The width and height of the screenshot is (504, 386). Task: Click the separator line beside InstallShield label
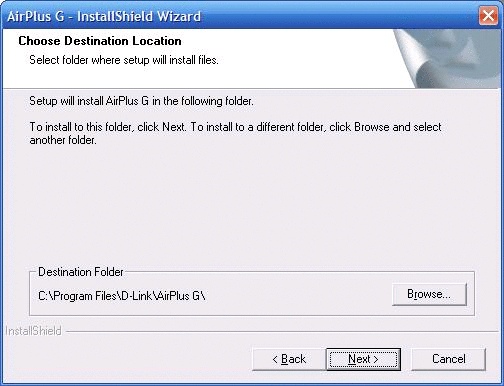283,332
